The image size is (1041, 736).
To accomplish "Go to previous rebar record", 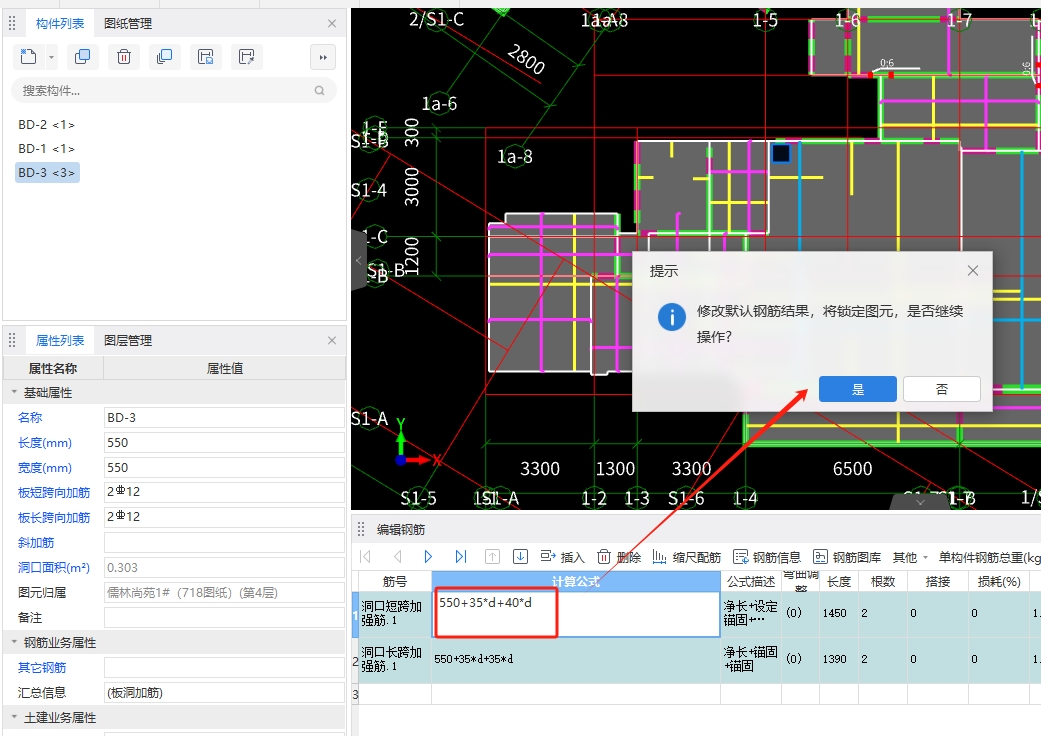I will coord(398,557).
